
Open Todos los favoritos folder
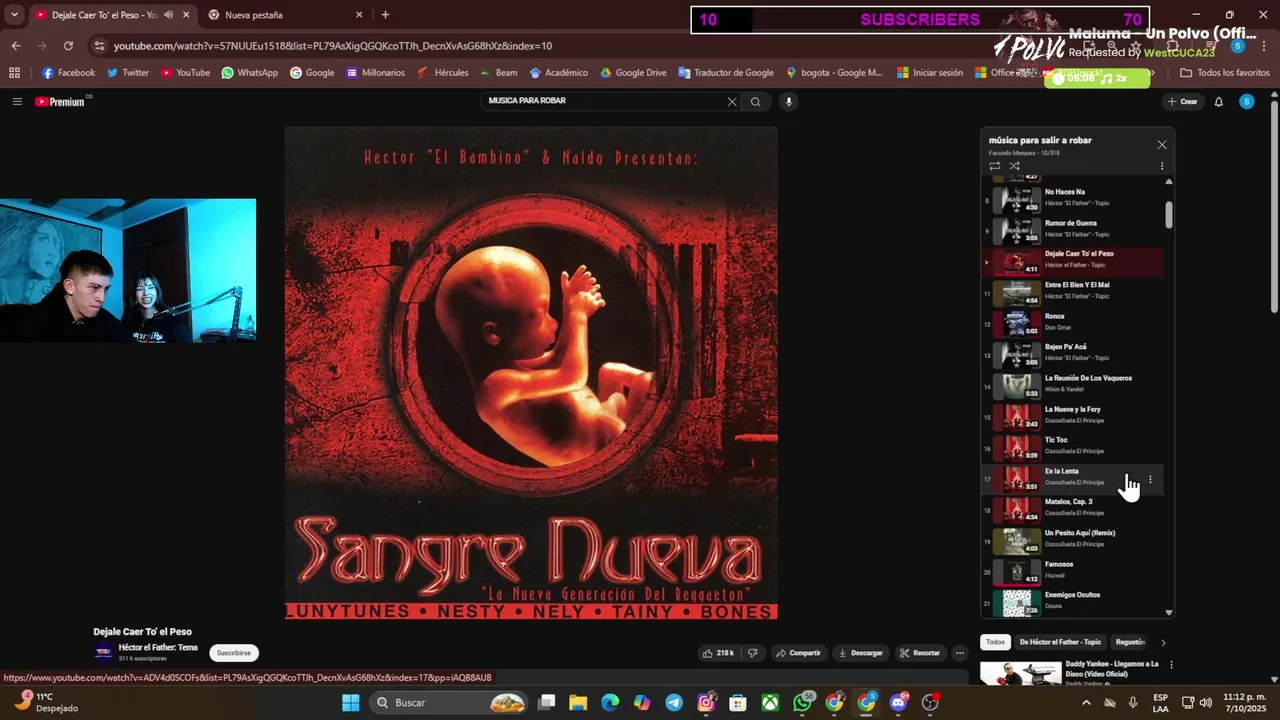[1225, 73]
